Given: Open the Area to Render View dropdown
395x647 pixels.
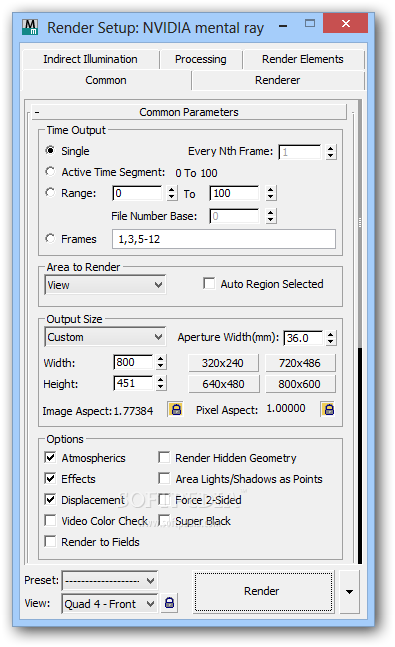Looking at the screenshot, I should coord(105,285).
